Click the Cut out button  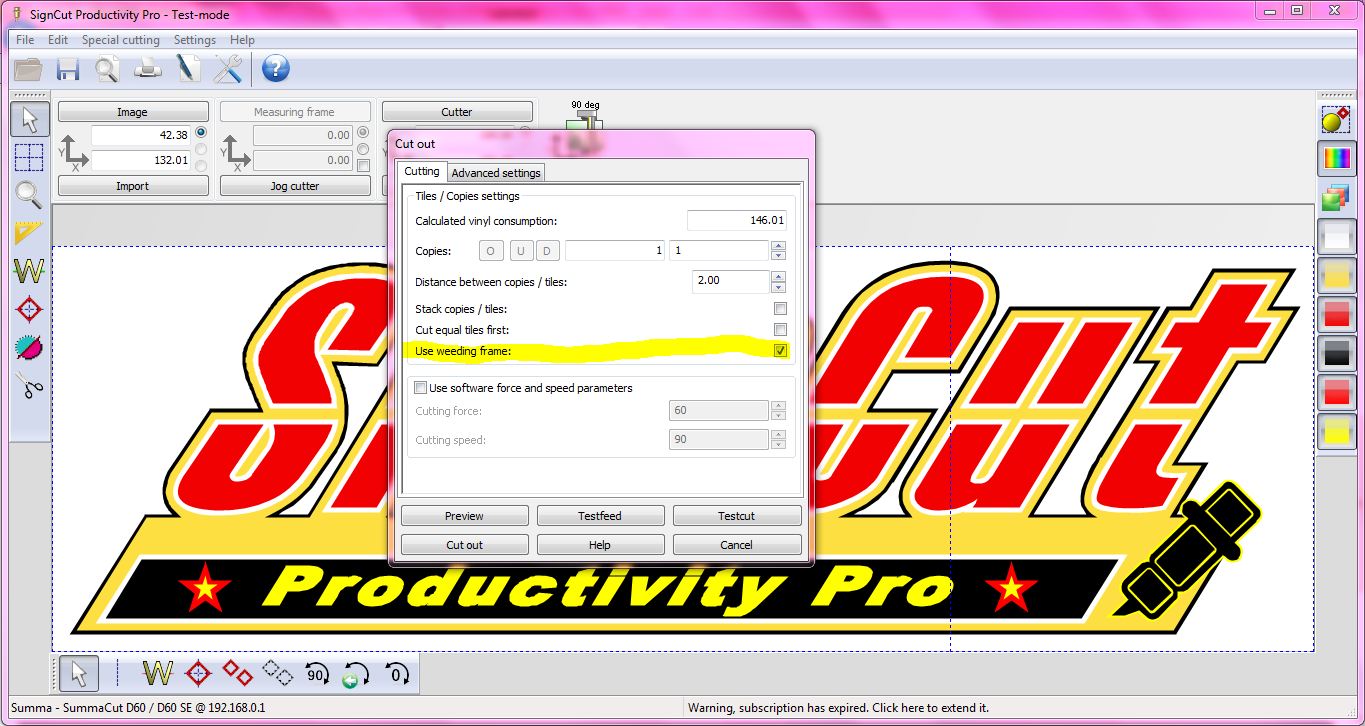pos(464,545)
